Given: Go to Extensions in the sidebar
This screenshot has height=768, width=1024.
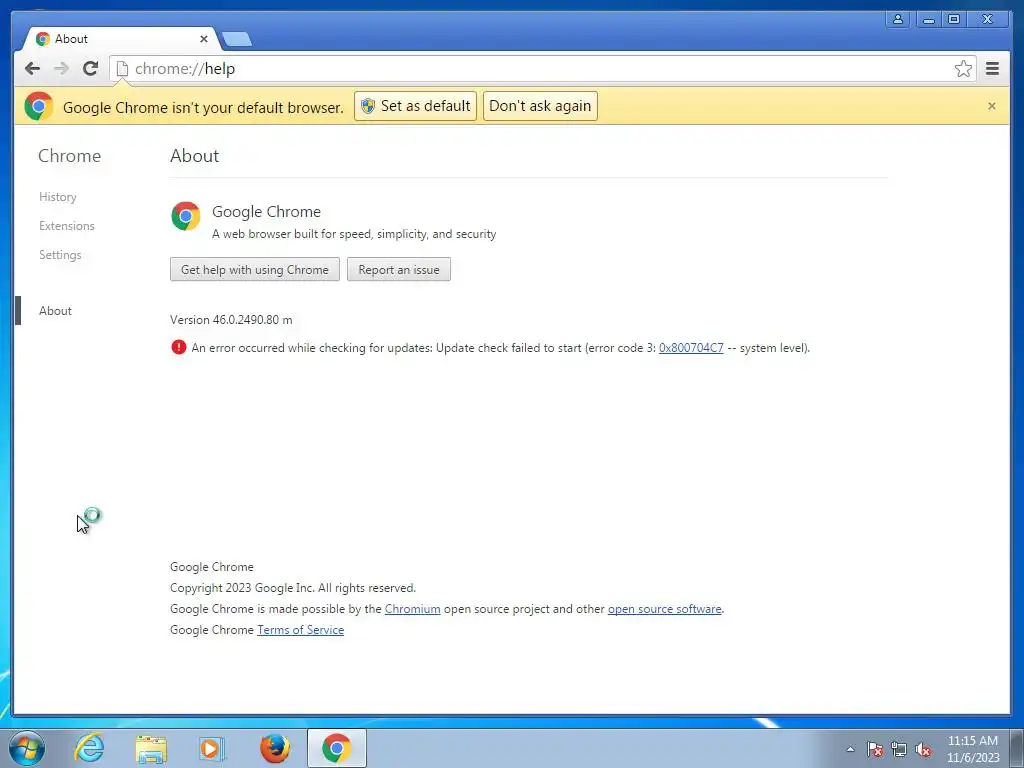Looking at the screenshot, I should 67,225.
